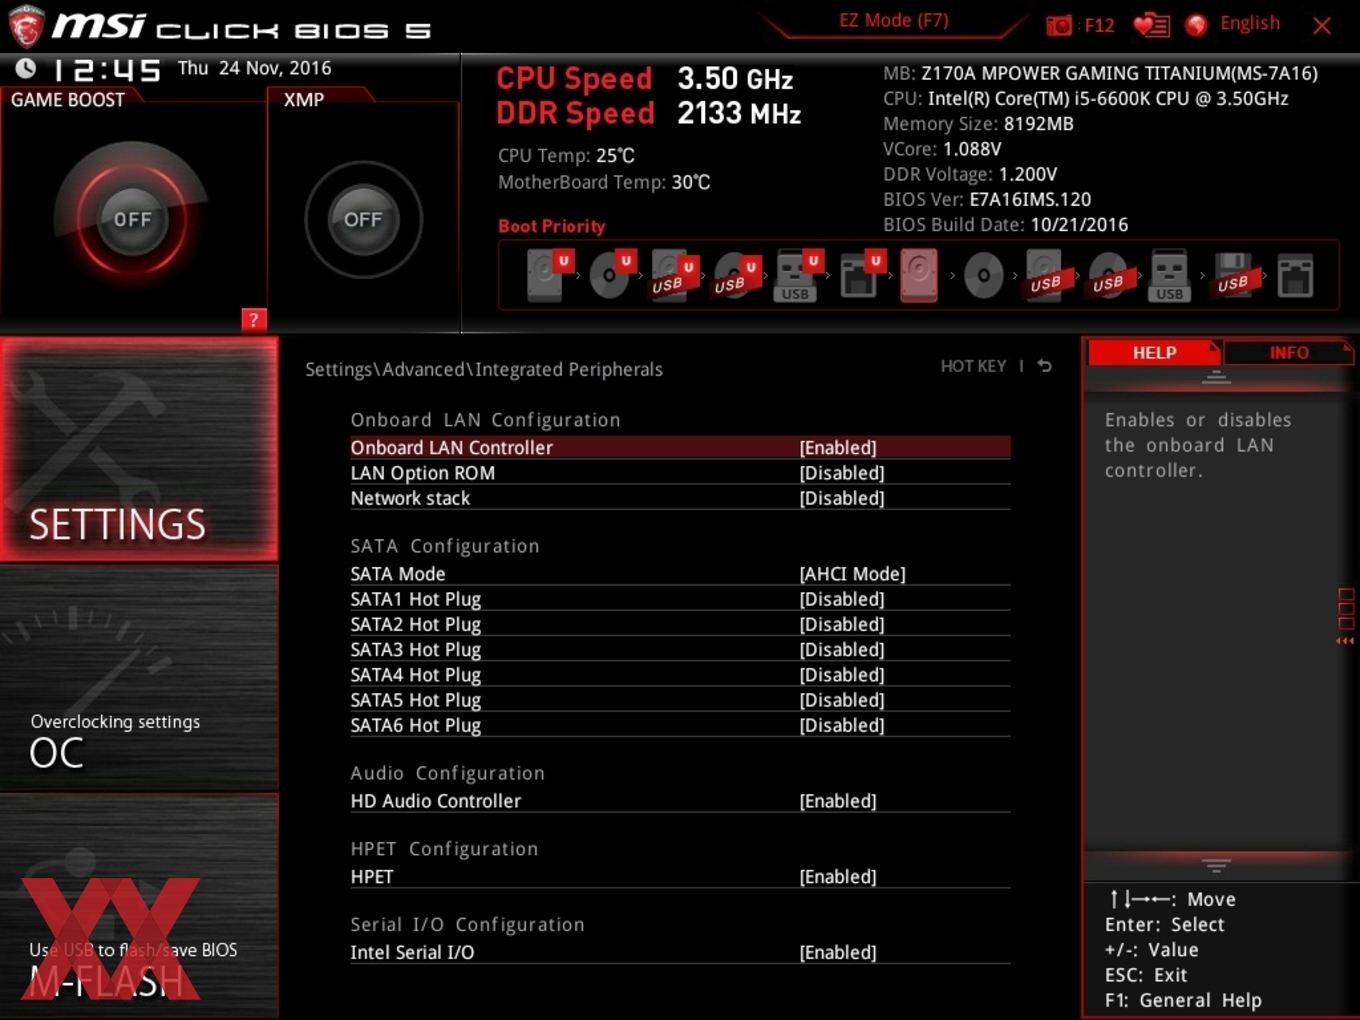Change HPET [Enabled] value
This screenshot has height=1020, width=1360.
tap(837, 877)
